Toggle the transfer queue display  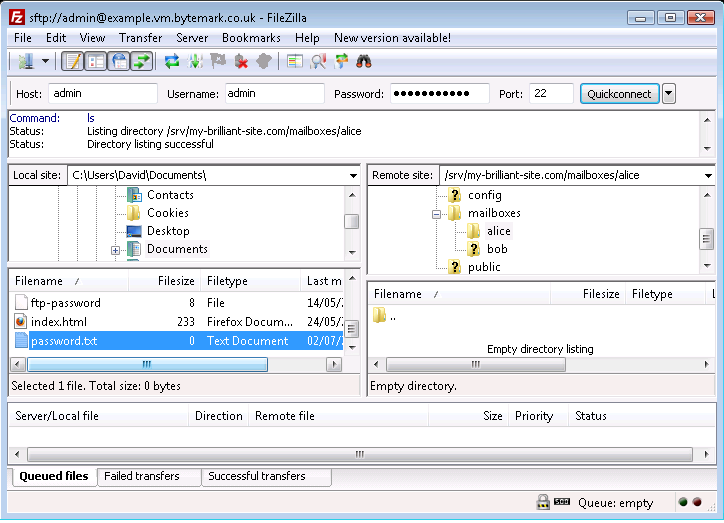point(141,61)
